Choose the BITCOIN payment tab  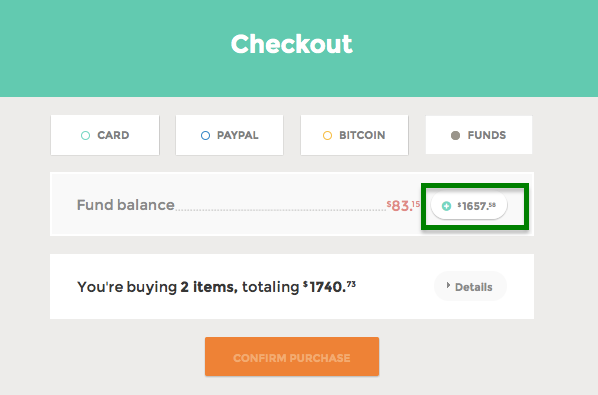point(354,135)
